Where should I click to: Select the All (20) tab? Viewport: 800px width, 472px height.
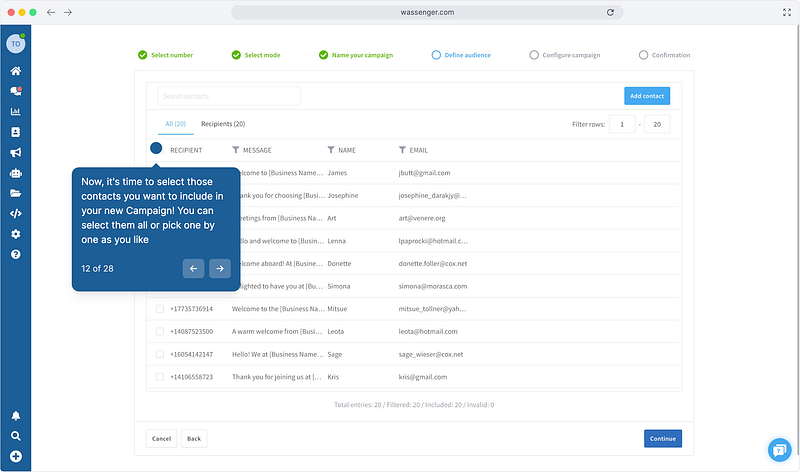tap(175, 124)
